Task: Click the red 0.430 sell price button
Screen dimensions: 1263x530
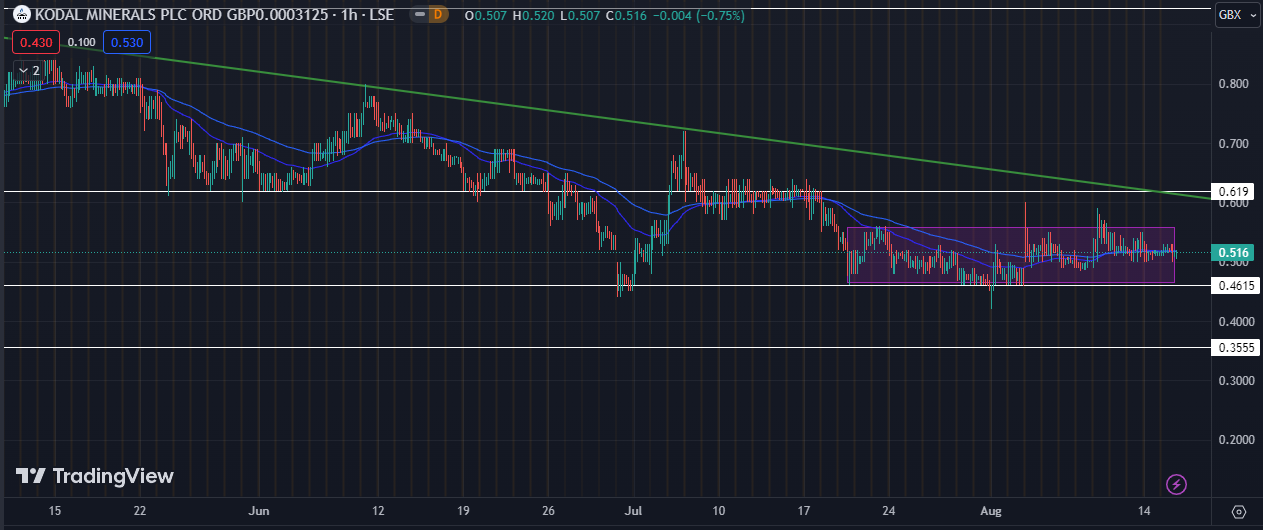Action: pos(37,42)
